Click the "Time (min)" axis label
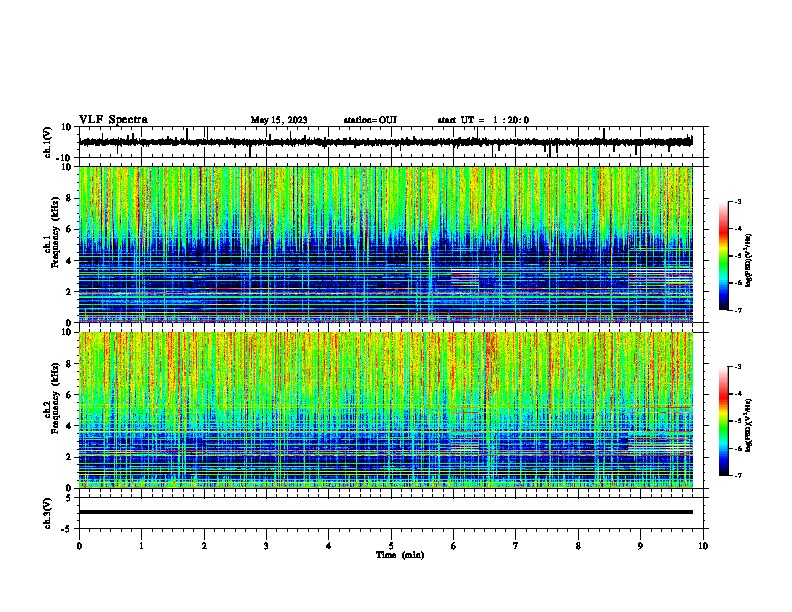 [400, 555]
